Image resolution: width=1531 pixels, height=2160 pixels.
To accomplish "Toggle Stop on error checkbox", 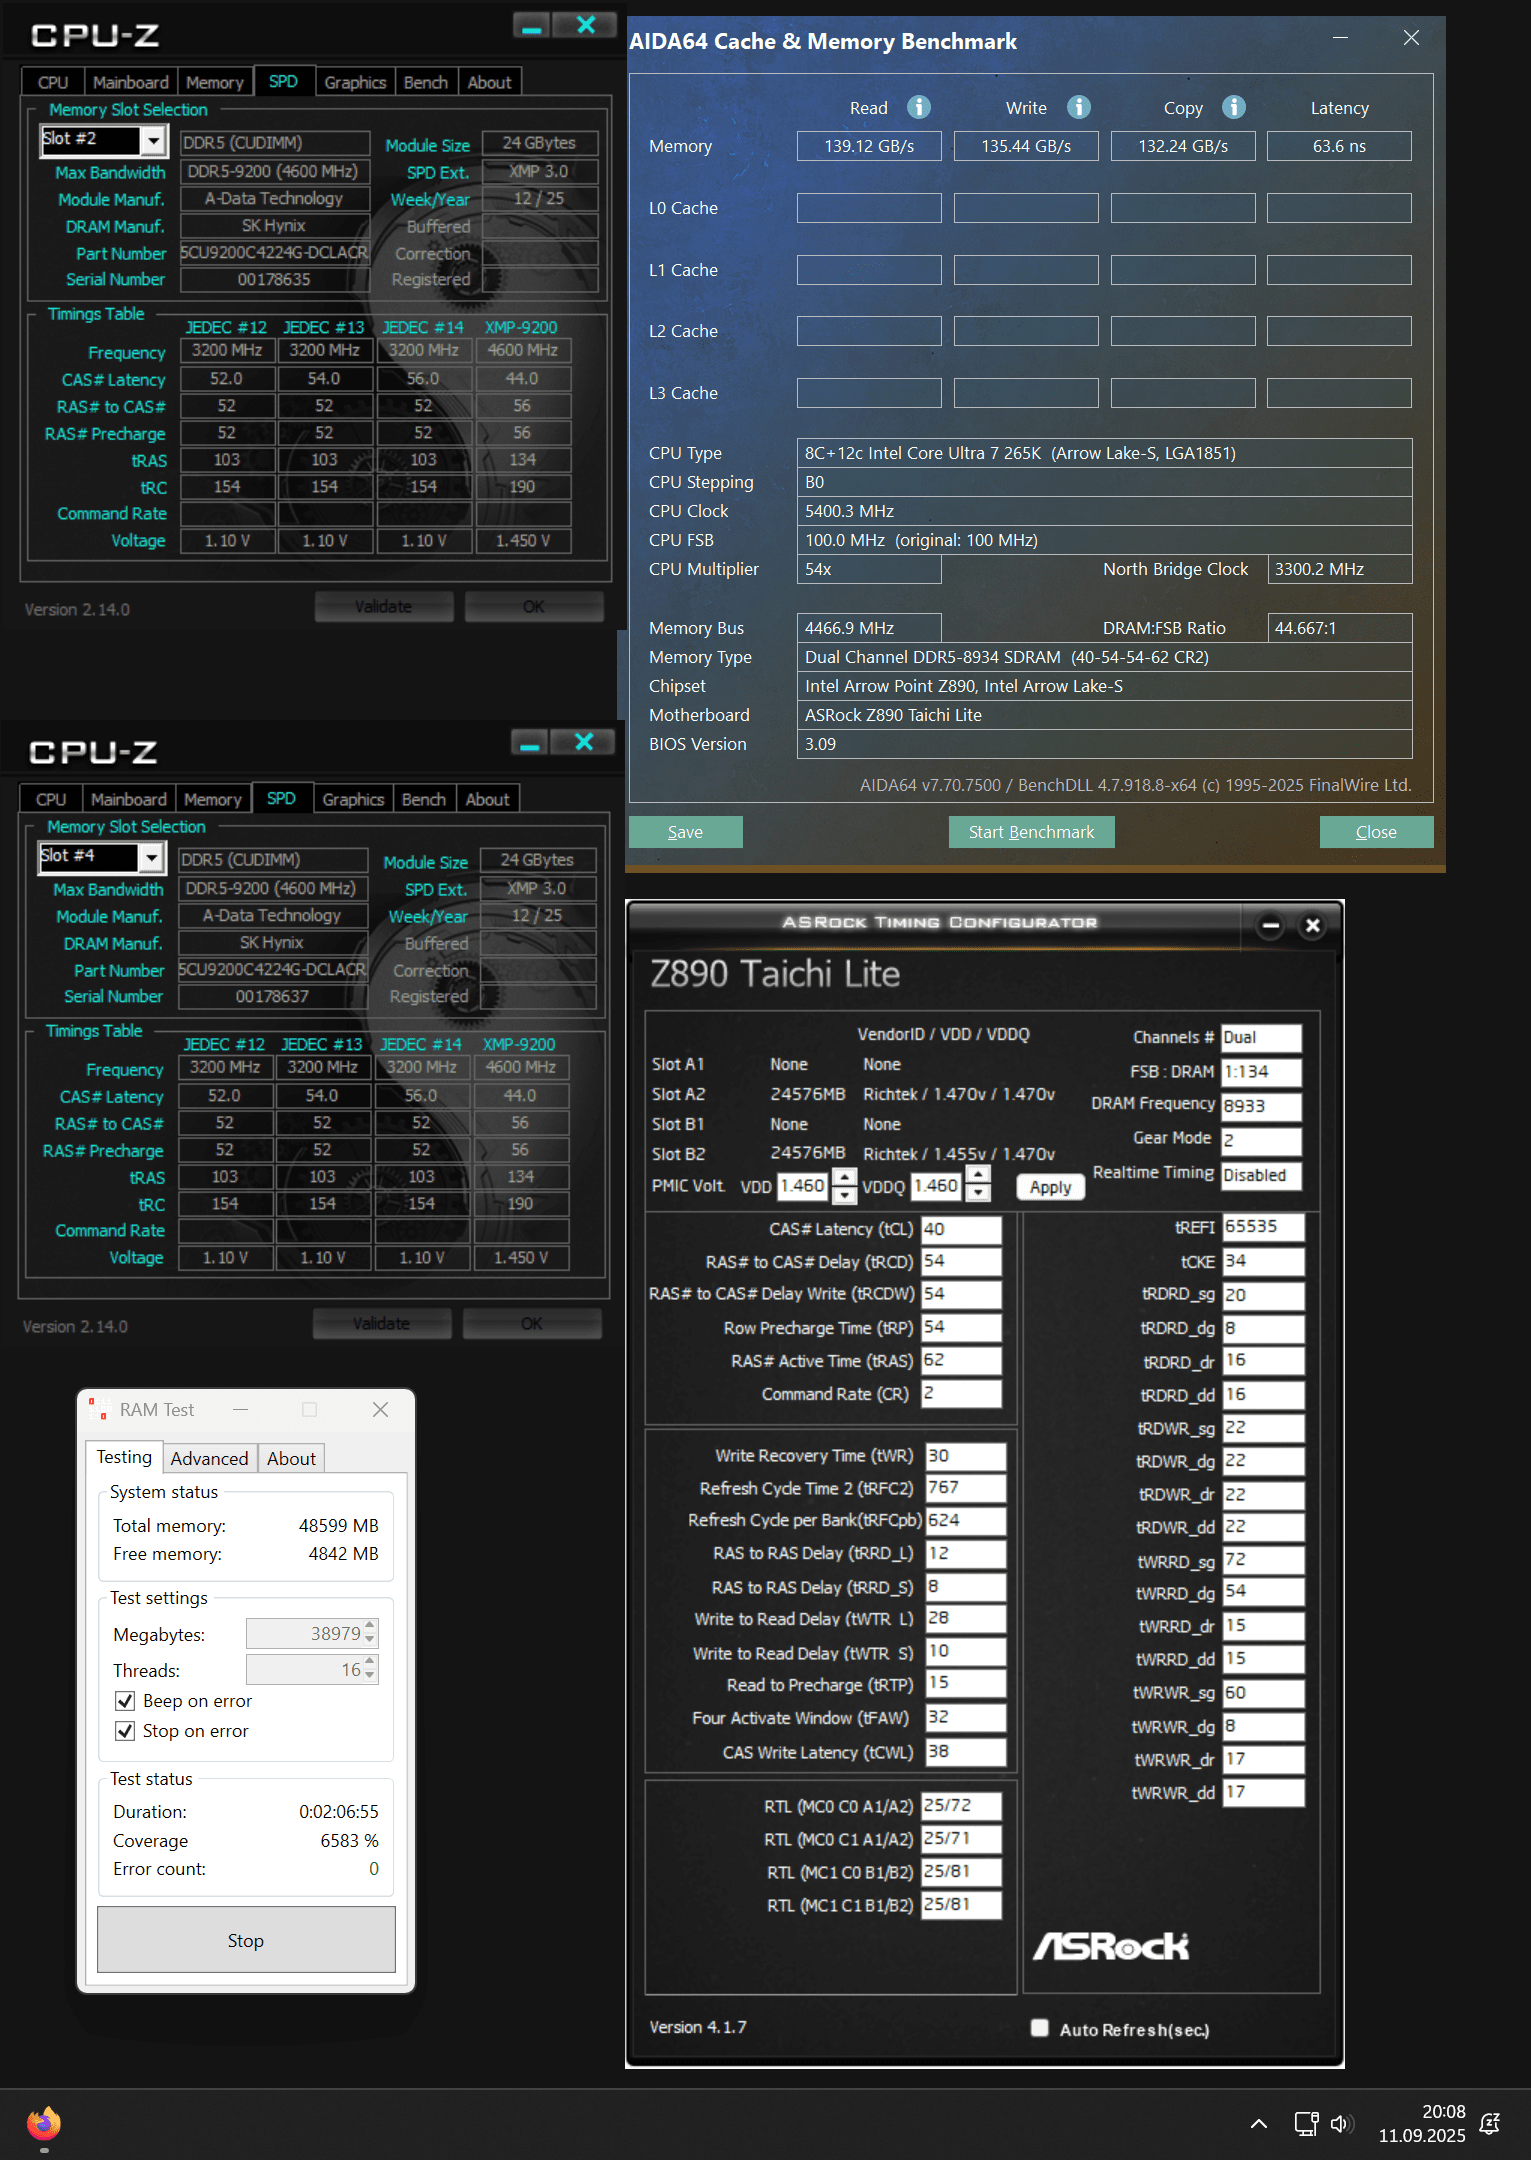I will tap(125, 1731).
